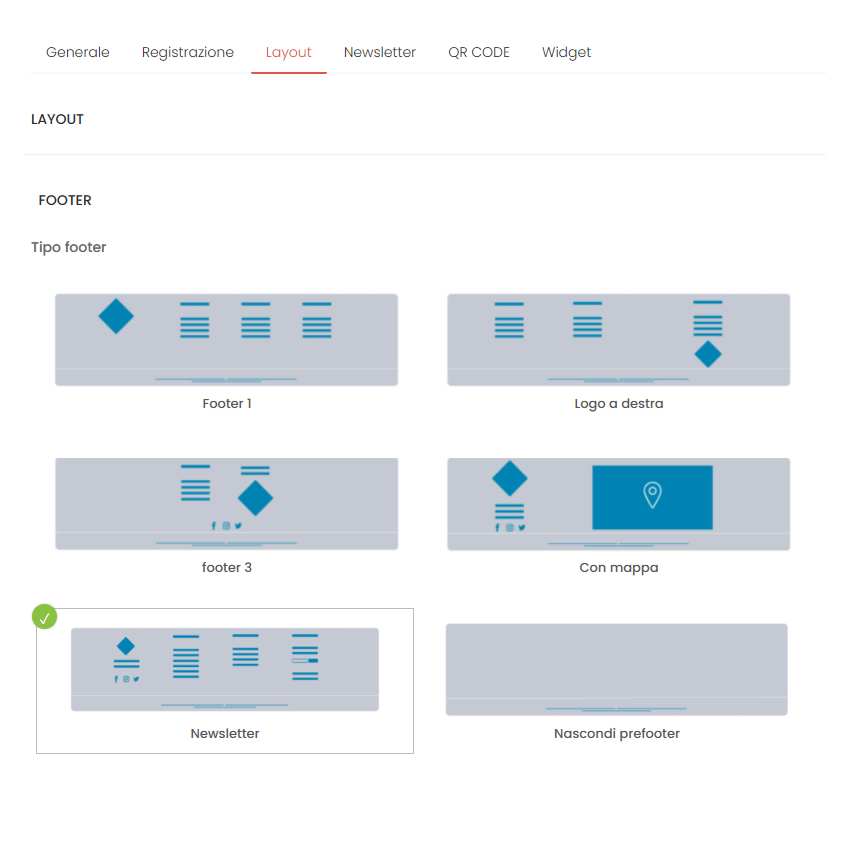Switch to the Generale tab
Image resolution: width=850 pixels, height=850 pixels.
(77, 52)
